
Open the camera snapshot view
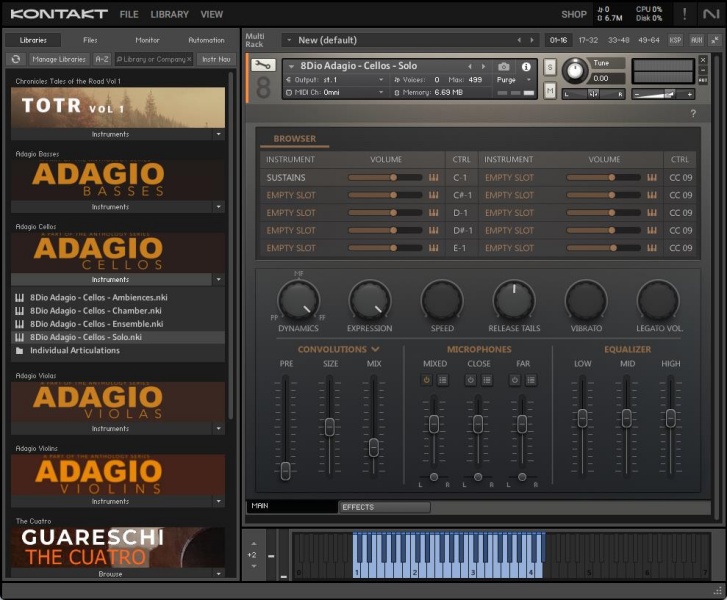click(x=504, y=66)
